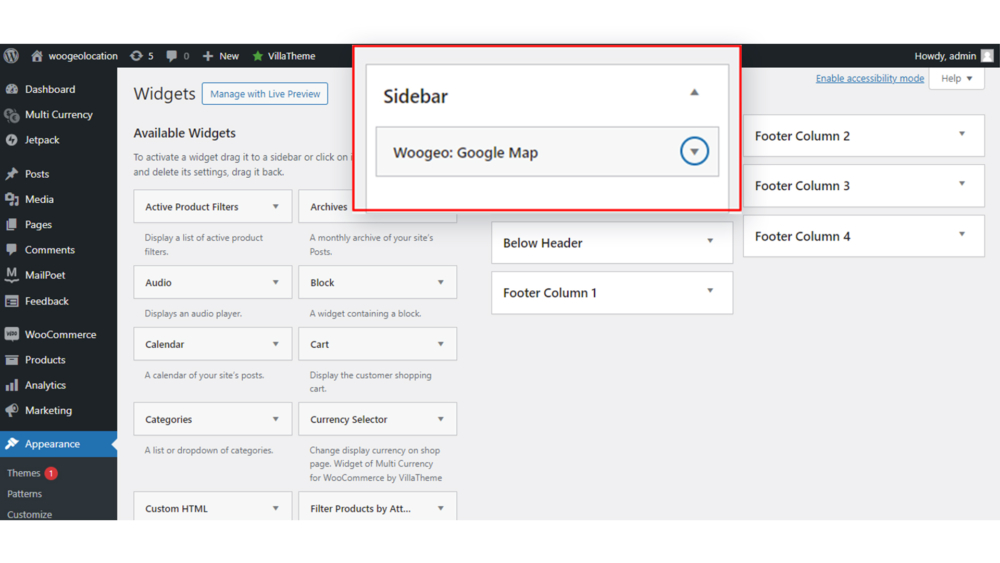Screen dimensions: 1000x563
Task: Click the Comments sidebar icon
Action: 11,250
